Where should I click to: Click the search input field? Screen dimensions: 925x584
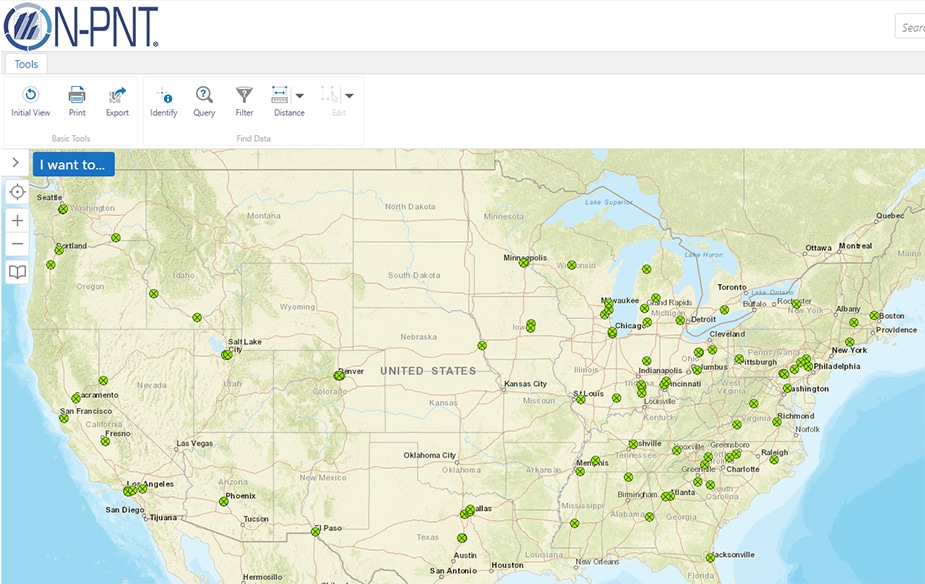[910, 27]
